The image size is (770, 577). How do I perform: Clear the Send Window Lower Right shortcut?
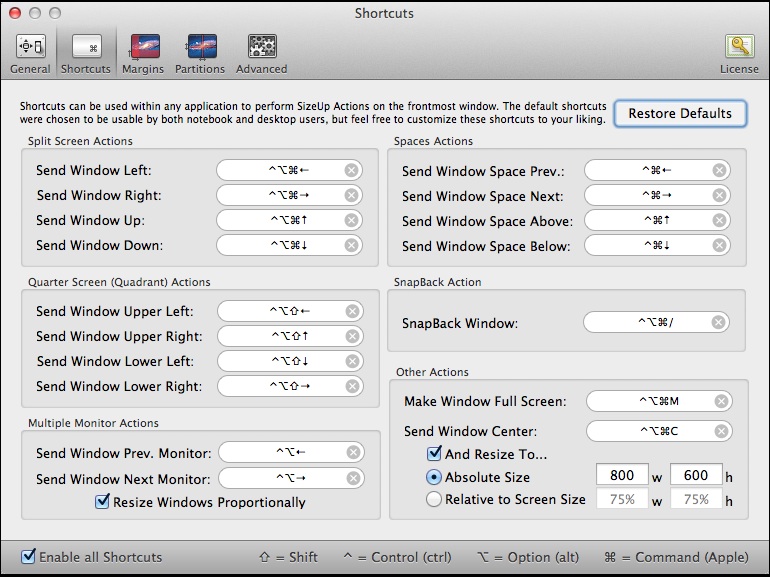[x=351, y=386]
